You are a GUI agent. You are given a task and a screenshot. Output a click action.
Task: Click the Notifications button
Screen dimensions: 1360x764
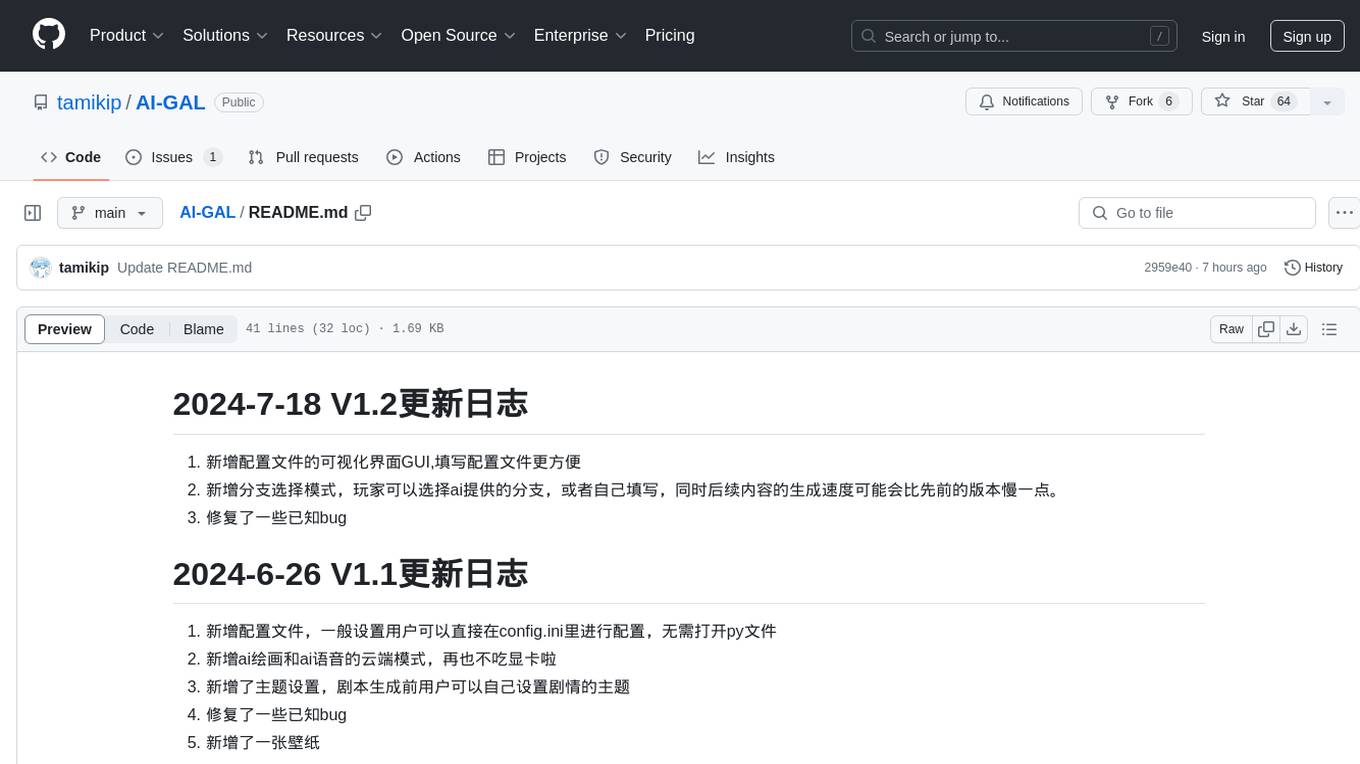pyautogui.click(x=1024, y=102)
